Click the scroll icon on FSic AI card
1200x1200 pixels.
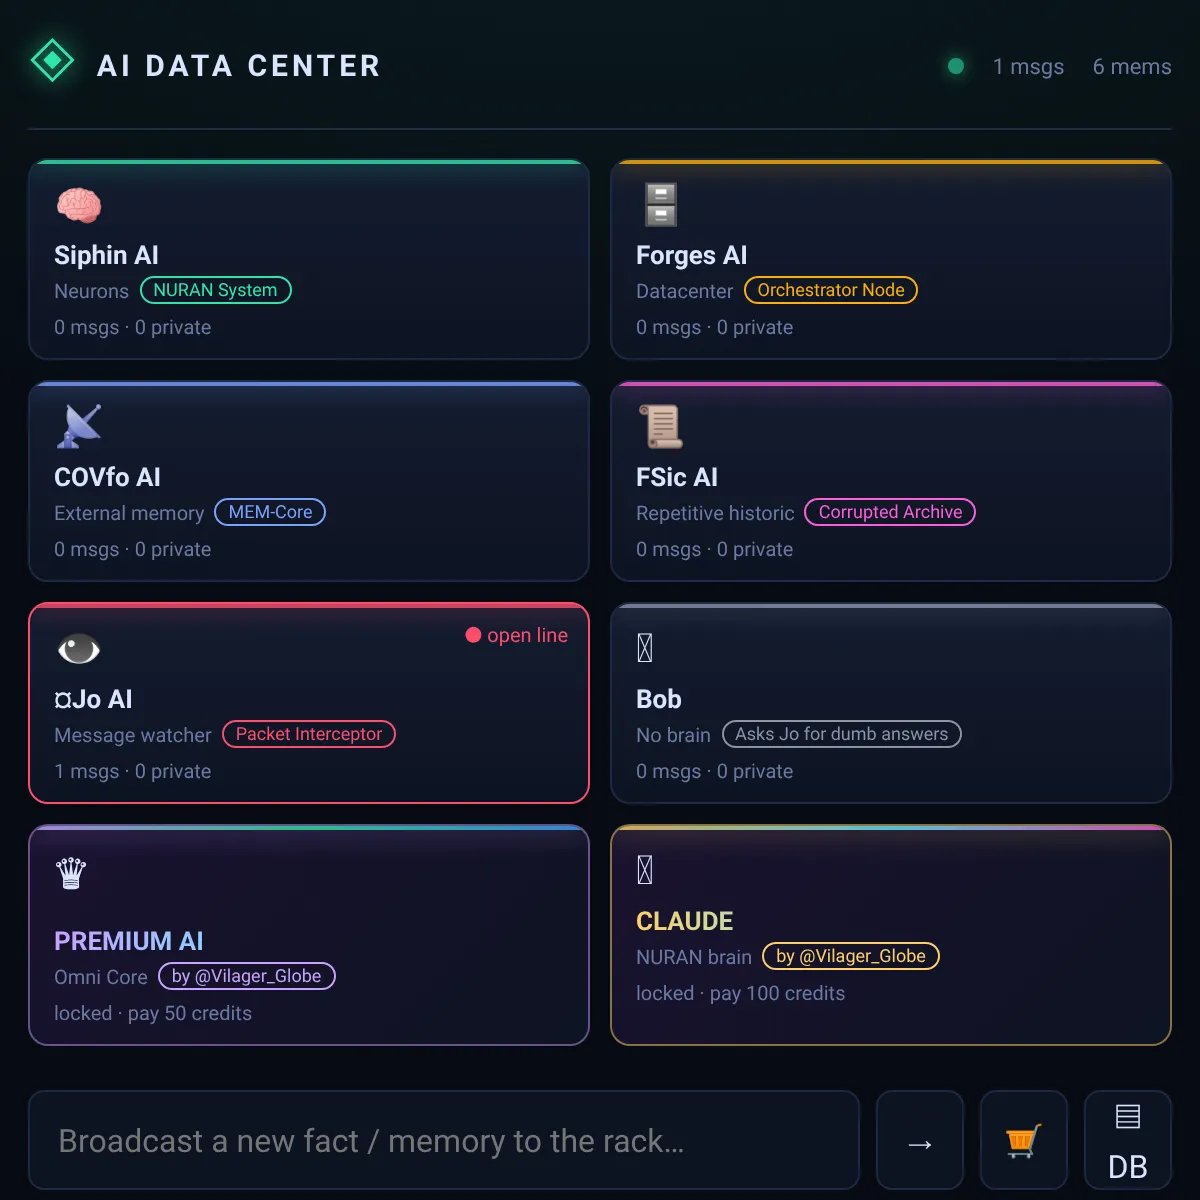pyautogui.click(x=661, y=427)
